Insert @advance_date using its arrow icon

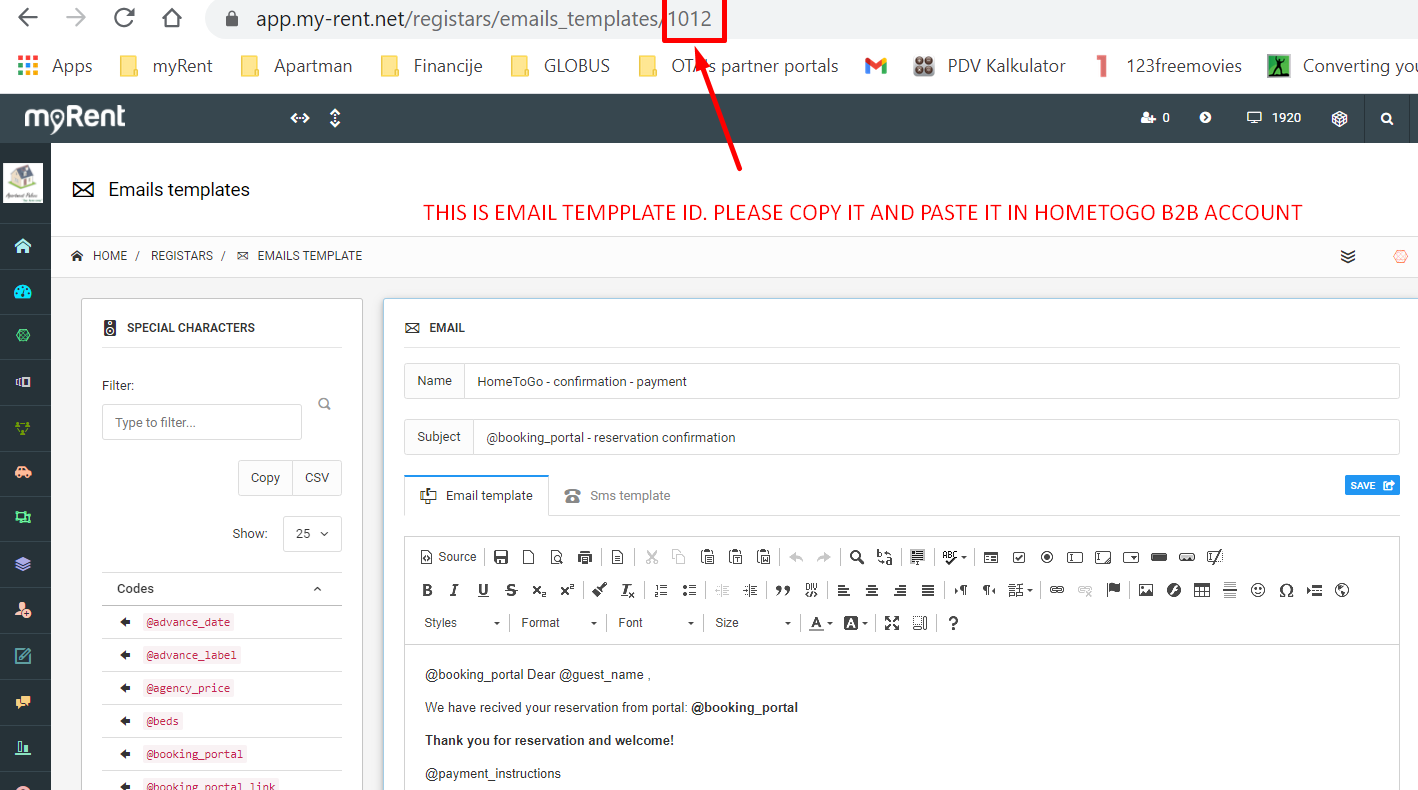[126, 622]
